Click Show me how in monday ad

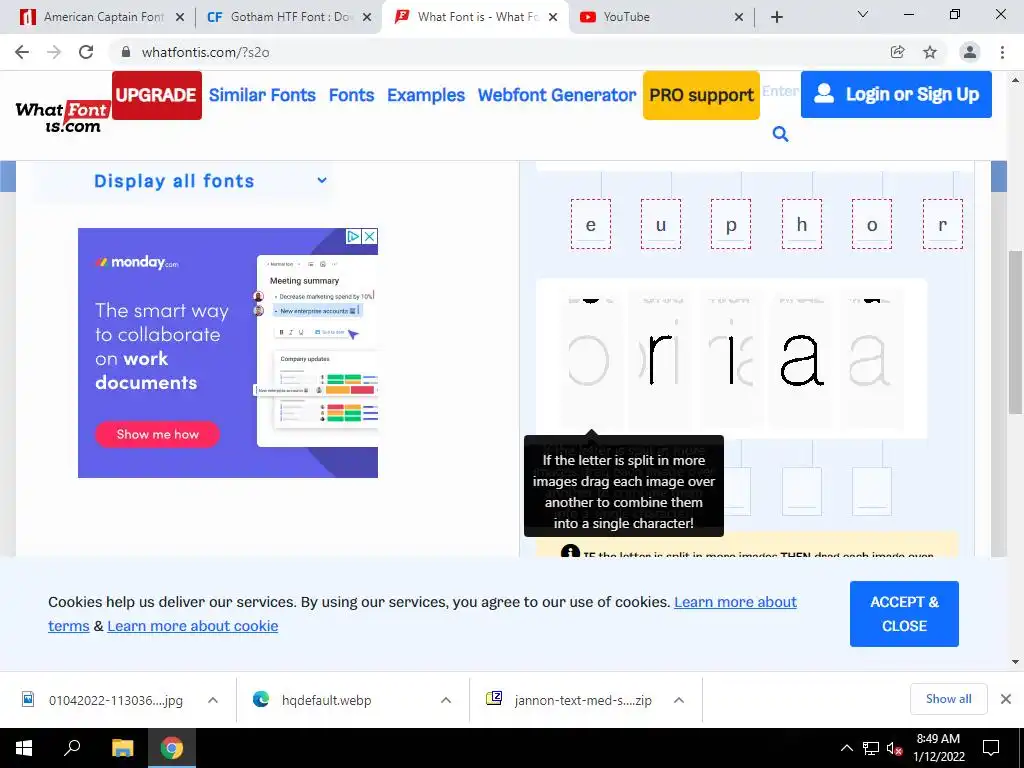(157, 434)
